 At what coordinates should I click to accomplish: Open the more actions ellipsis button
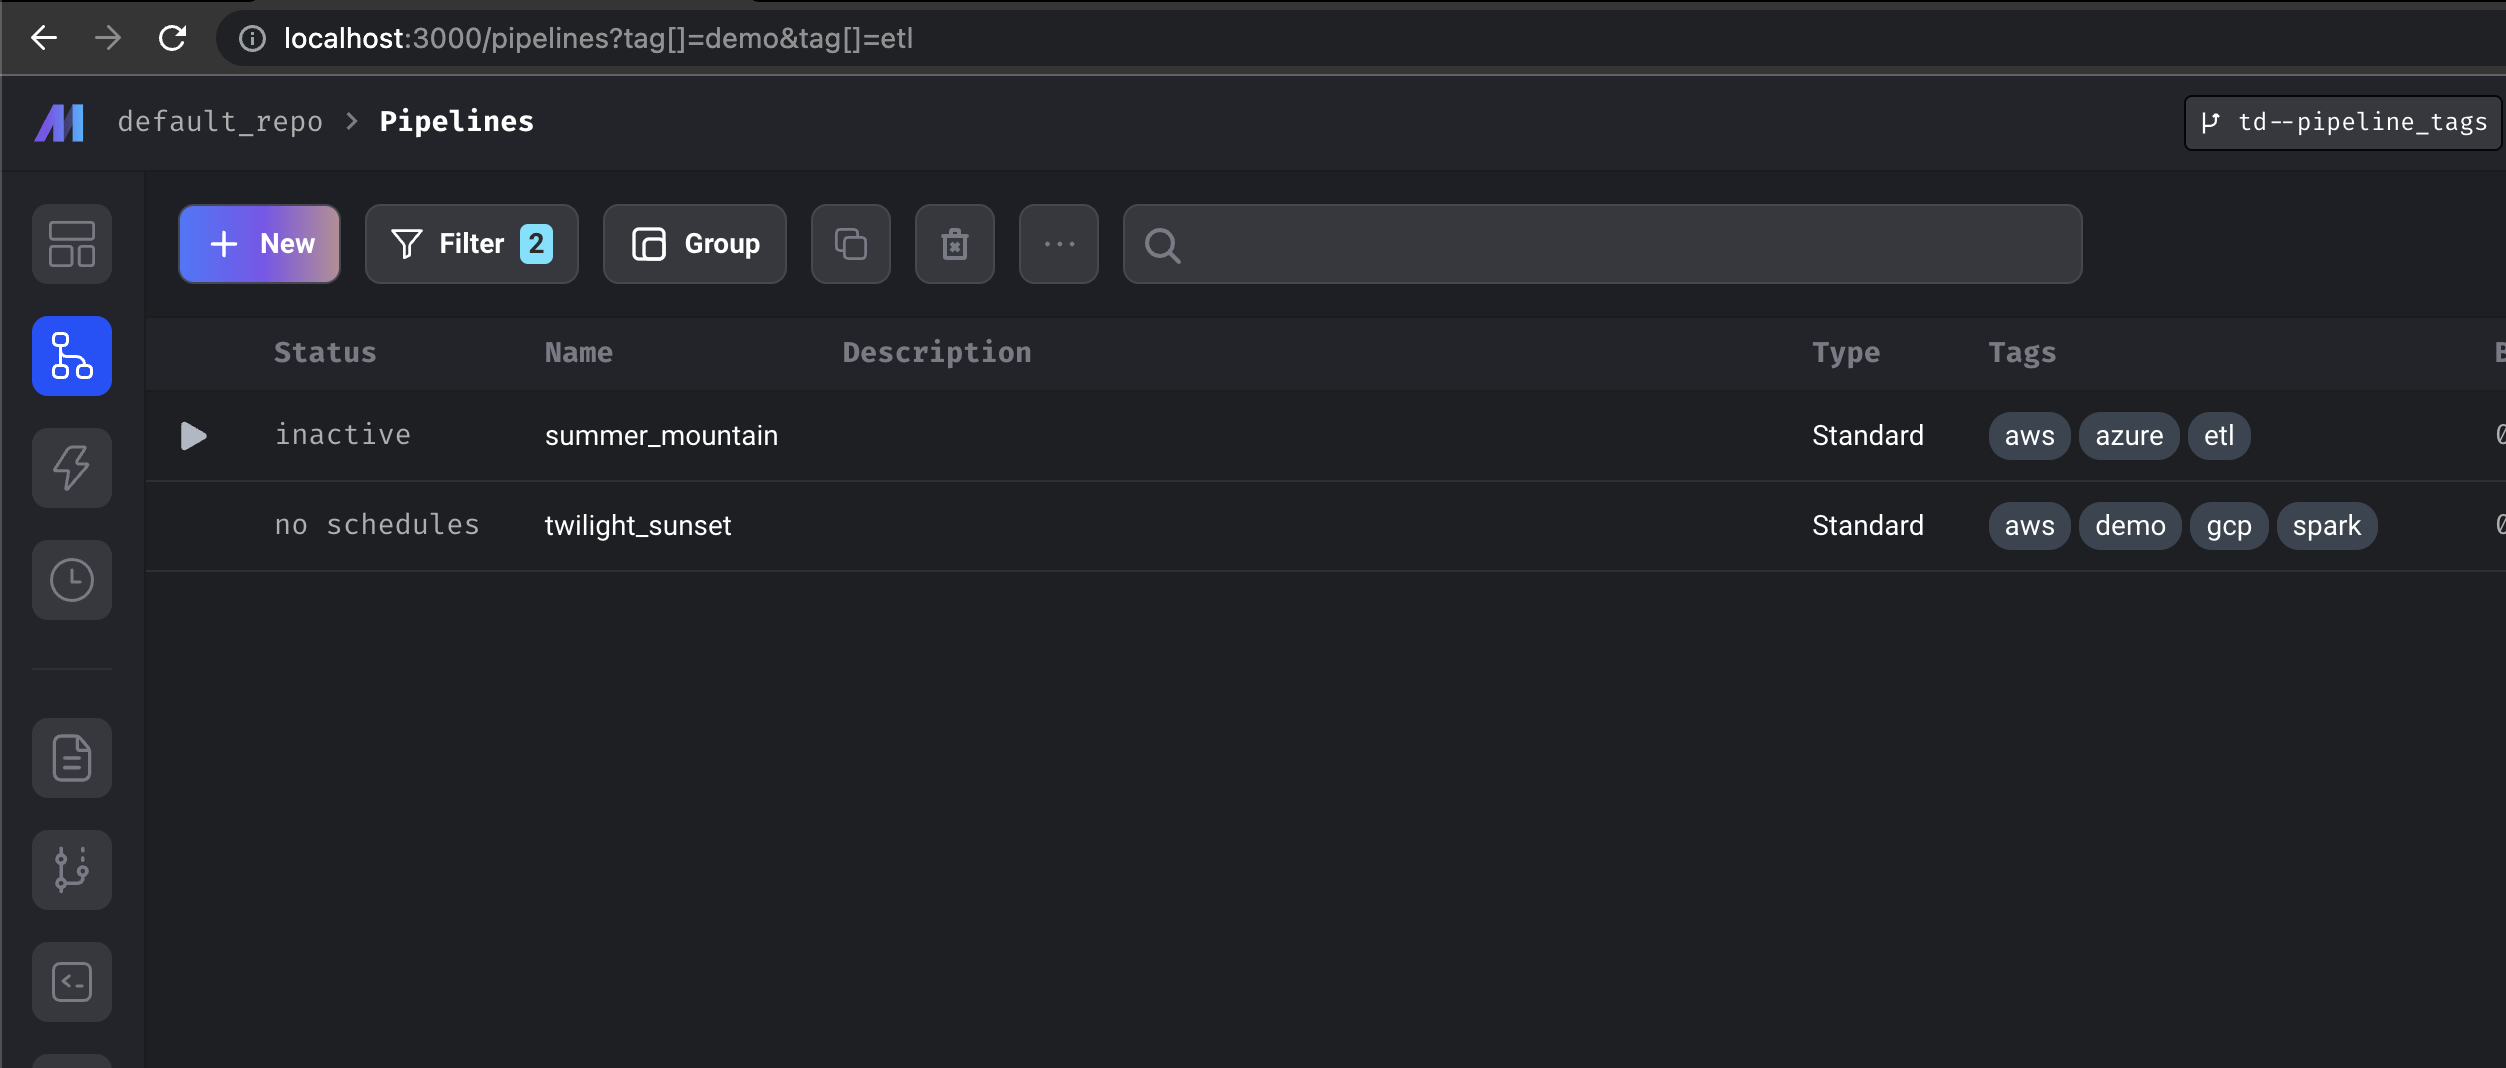[x=1059, y=244]
